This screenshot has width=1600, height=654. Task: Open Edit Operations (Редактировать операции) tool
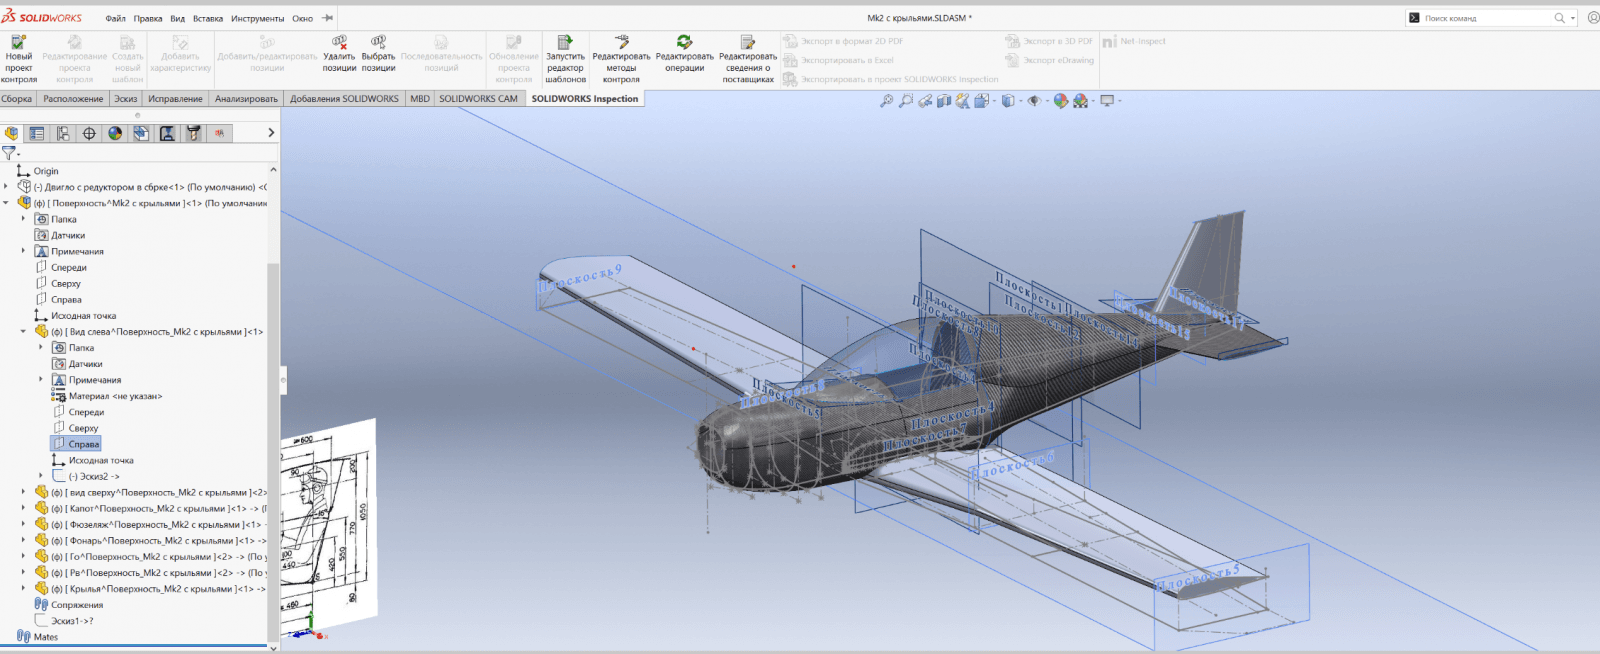(684, 43)
